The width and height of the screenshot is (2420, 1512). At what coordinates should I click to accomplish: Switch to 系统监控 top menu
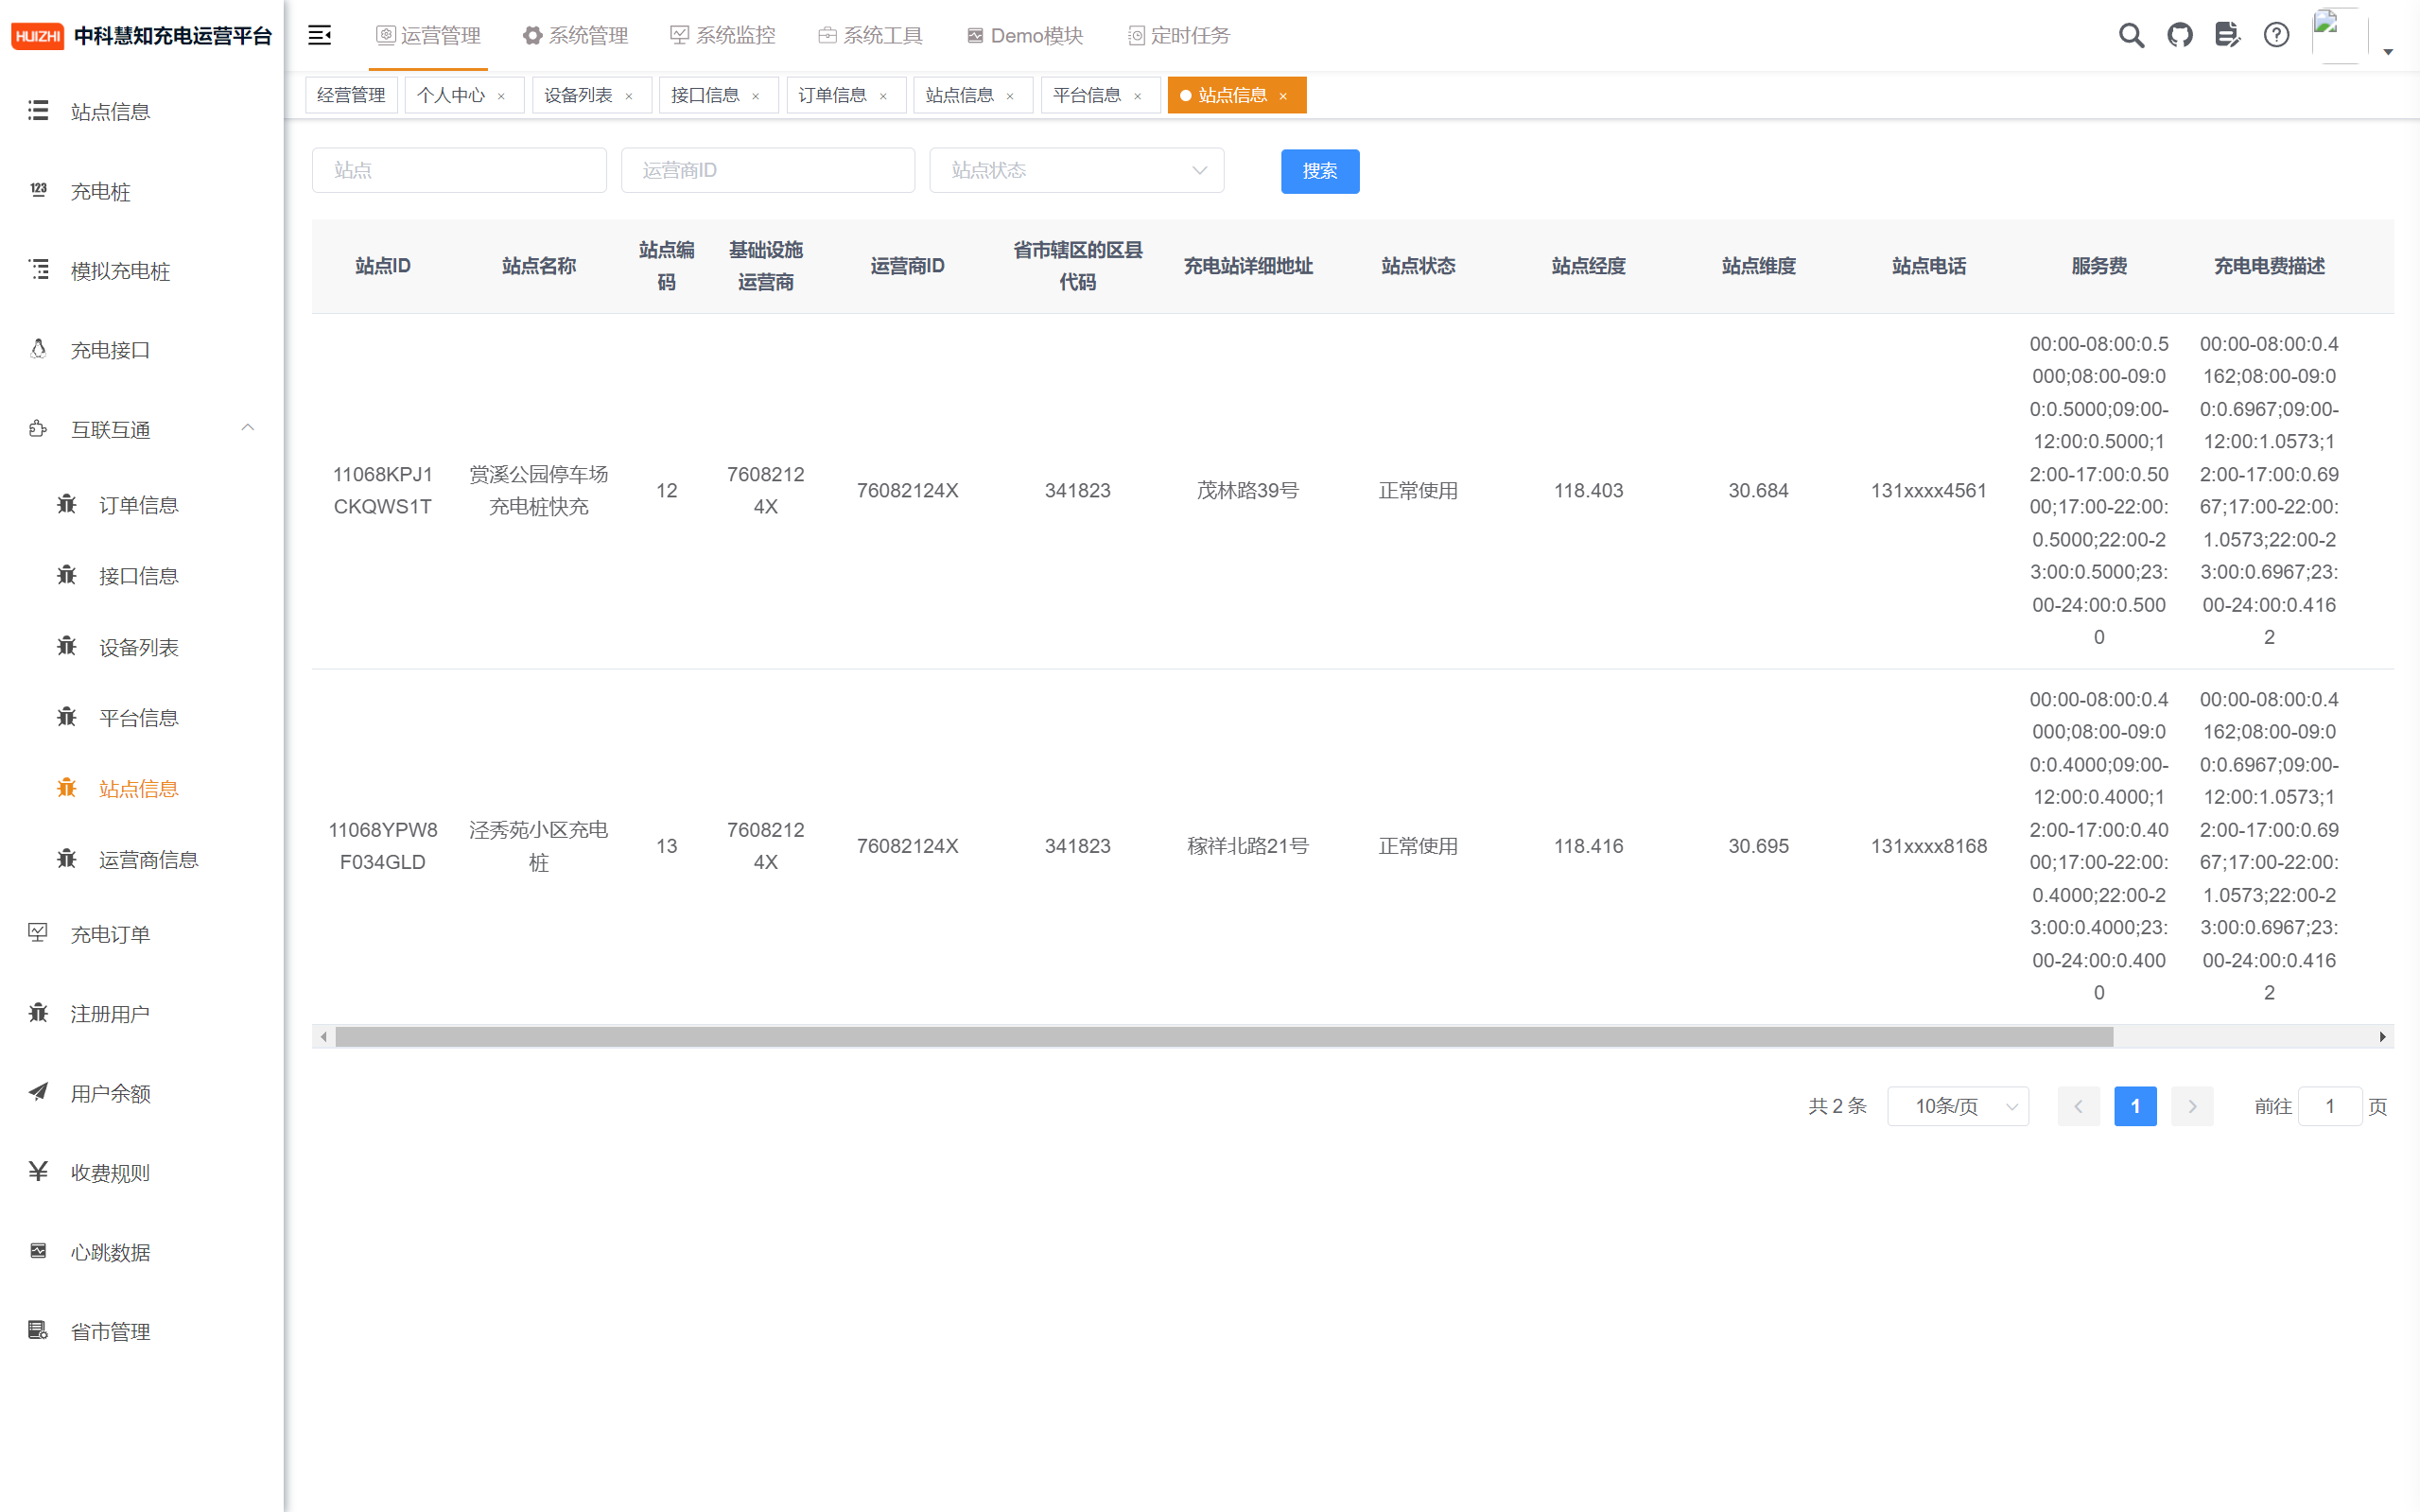[x=722, y=35]
